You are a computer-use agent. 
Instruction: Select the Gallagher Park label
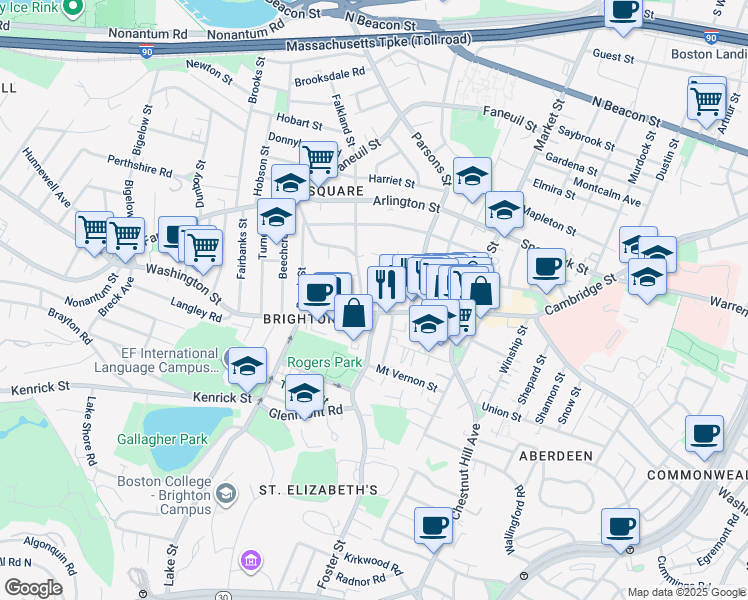click(163, 439)
